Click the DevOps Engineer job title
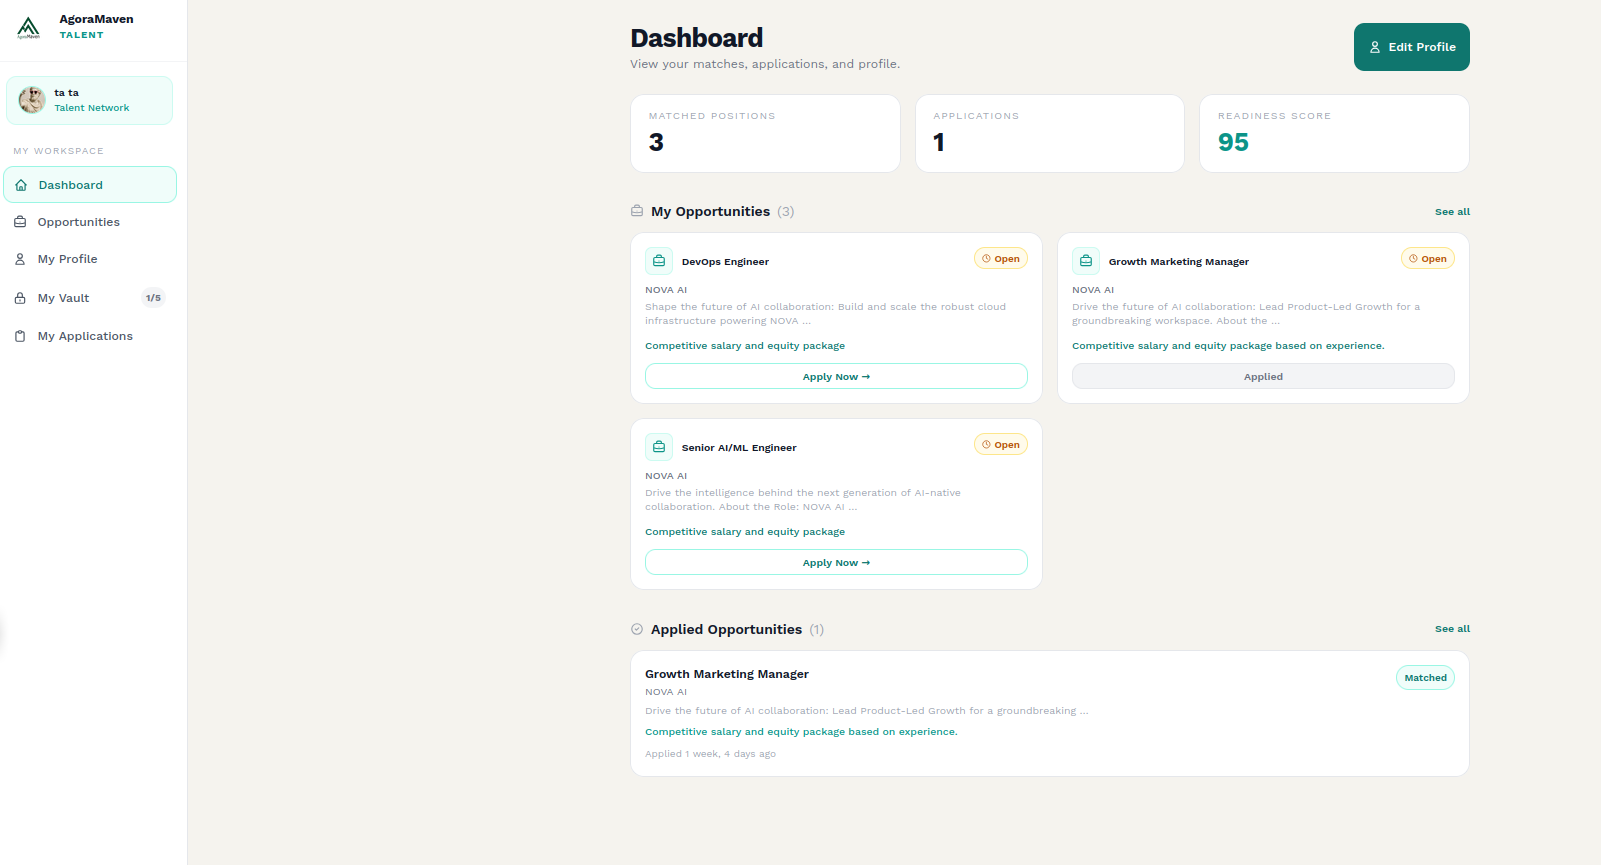Image resolution: width=1601 pixels, height=865 pixels. coord(725,262)
